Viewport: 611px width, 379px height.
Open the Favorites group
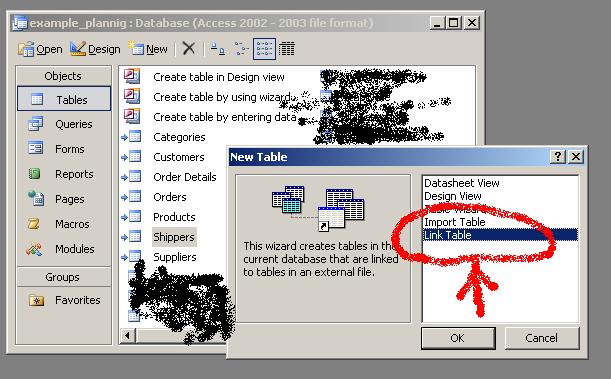click(x=64, y=300)
